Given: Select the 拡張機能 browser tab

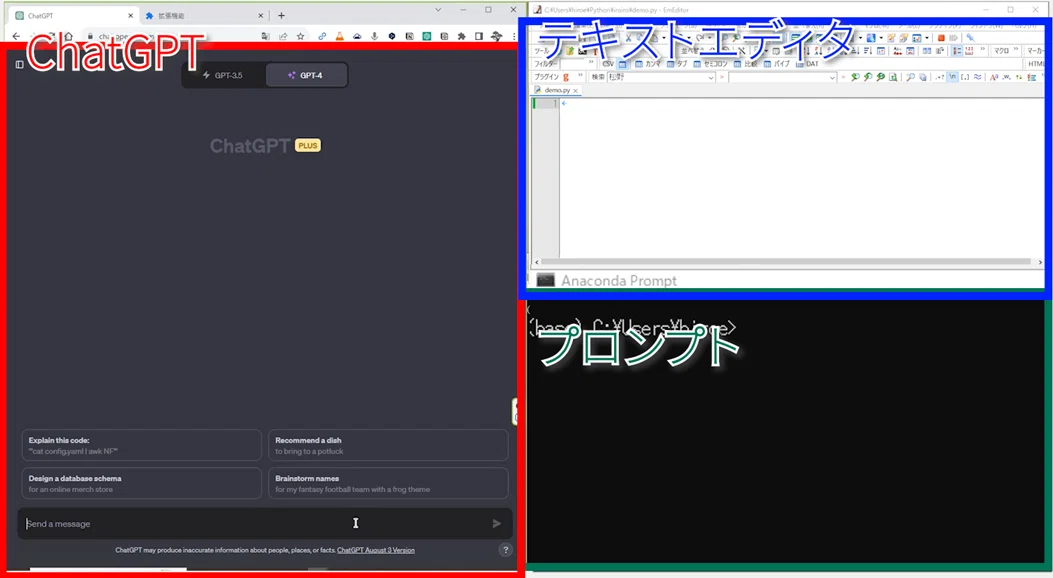Looking at the screenshot, I should point(203,15).
